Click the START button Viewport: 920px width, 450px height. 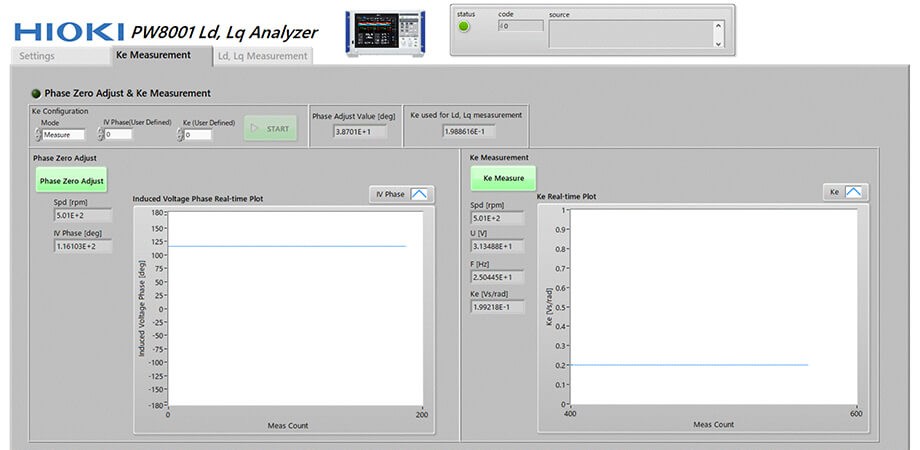[270, 128]
